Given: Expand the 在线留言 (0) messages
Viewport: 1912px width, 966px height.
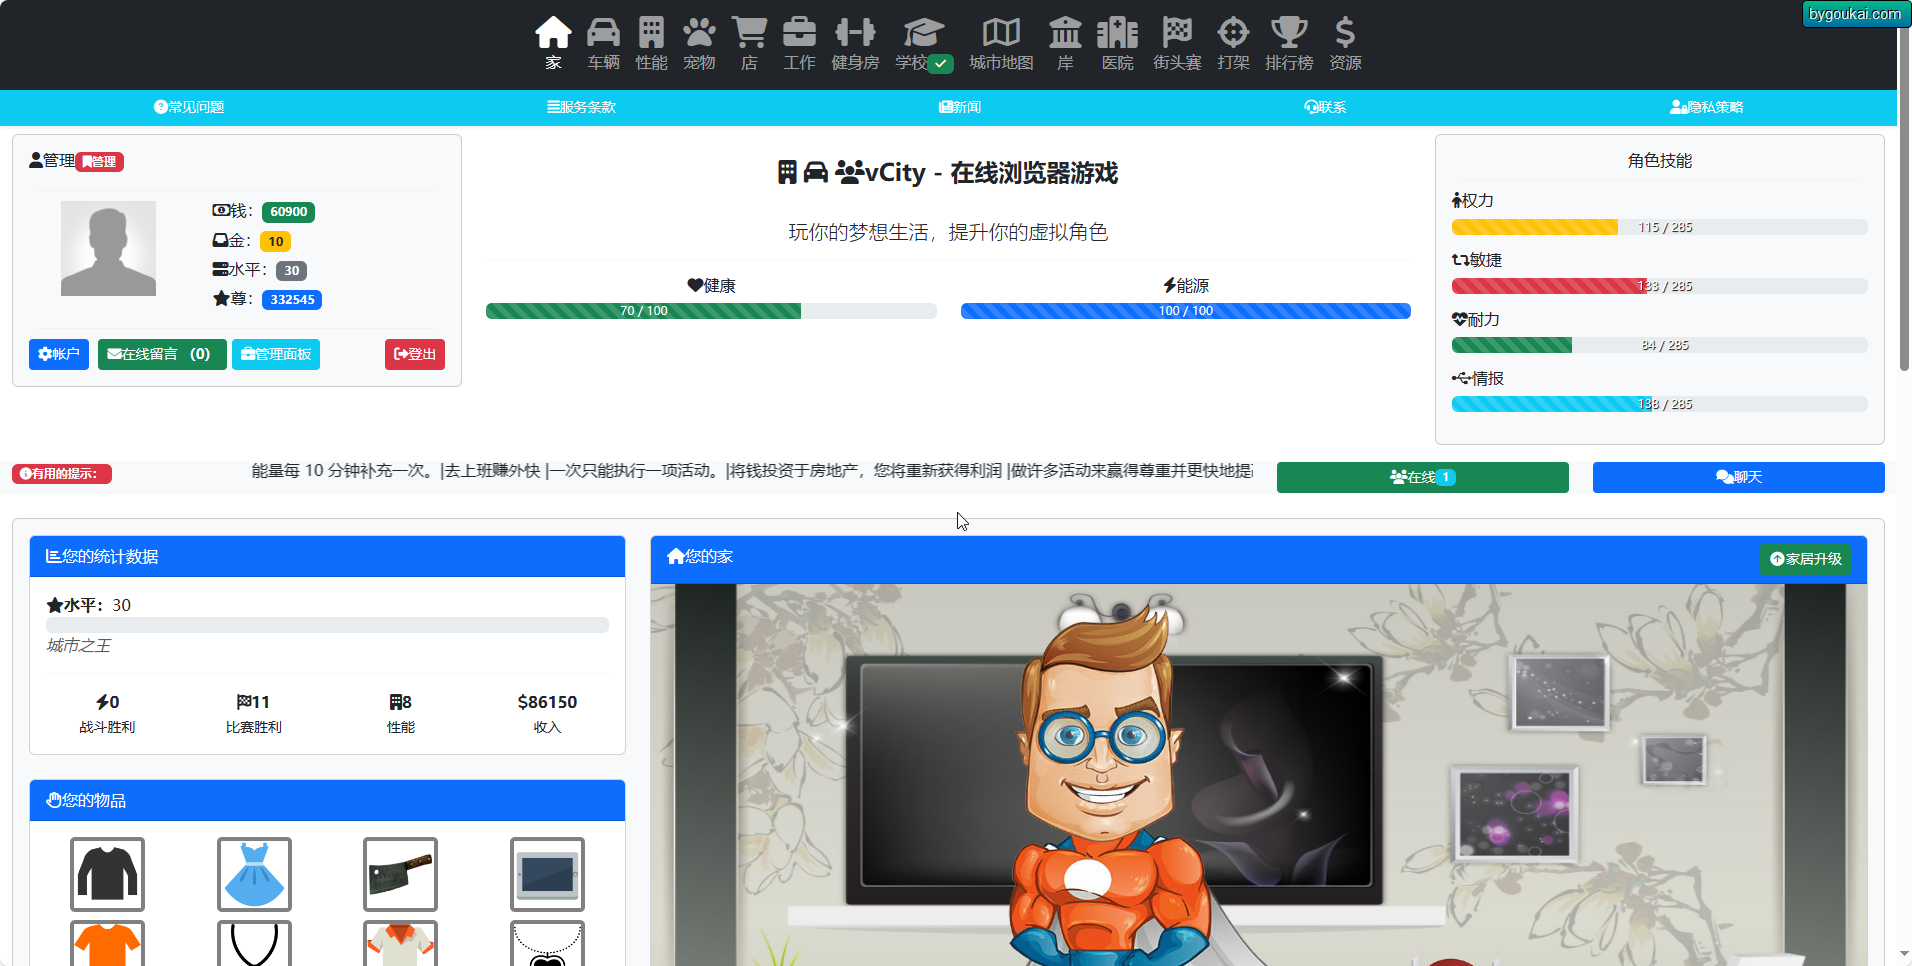Looking at the screenshot, I should (x=161, y=354).
